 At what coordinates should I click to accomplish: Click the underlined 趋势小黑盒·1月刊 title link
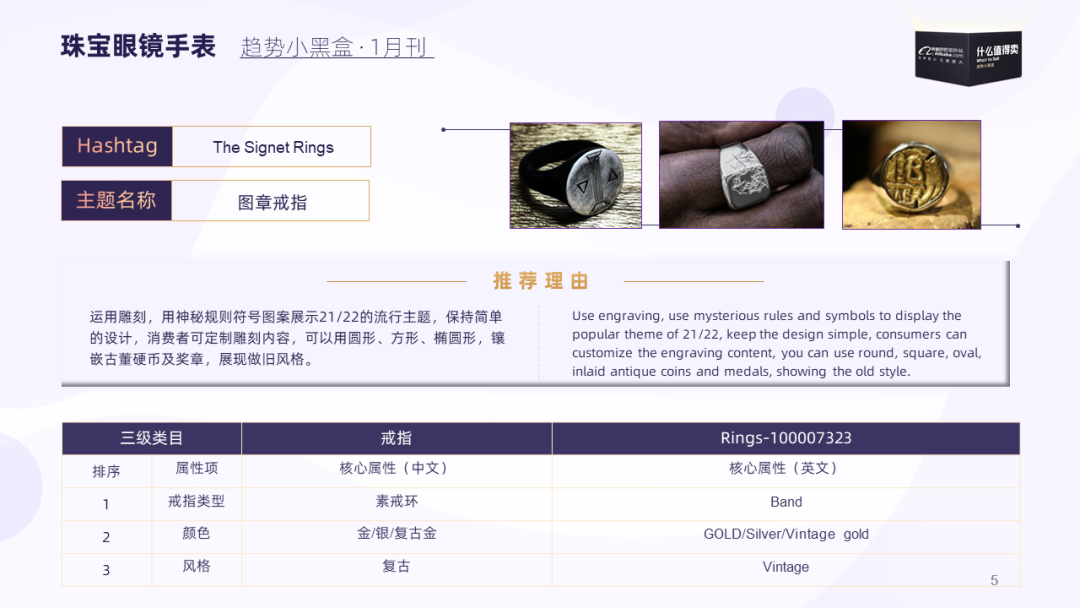pos(337,47)
